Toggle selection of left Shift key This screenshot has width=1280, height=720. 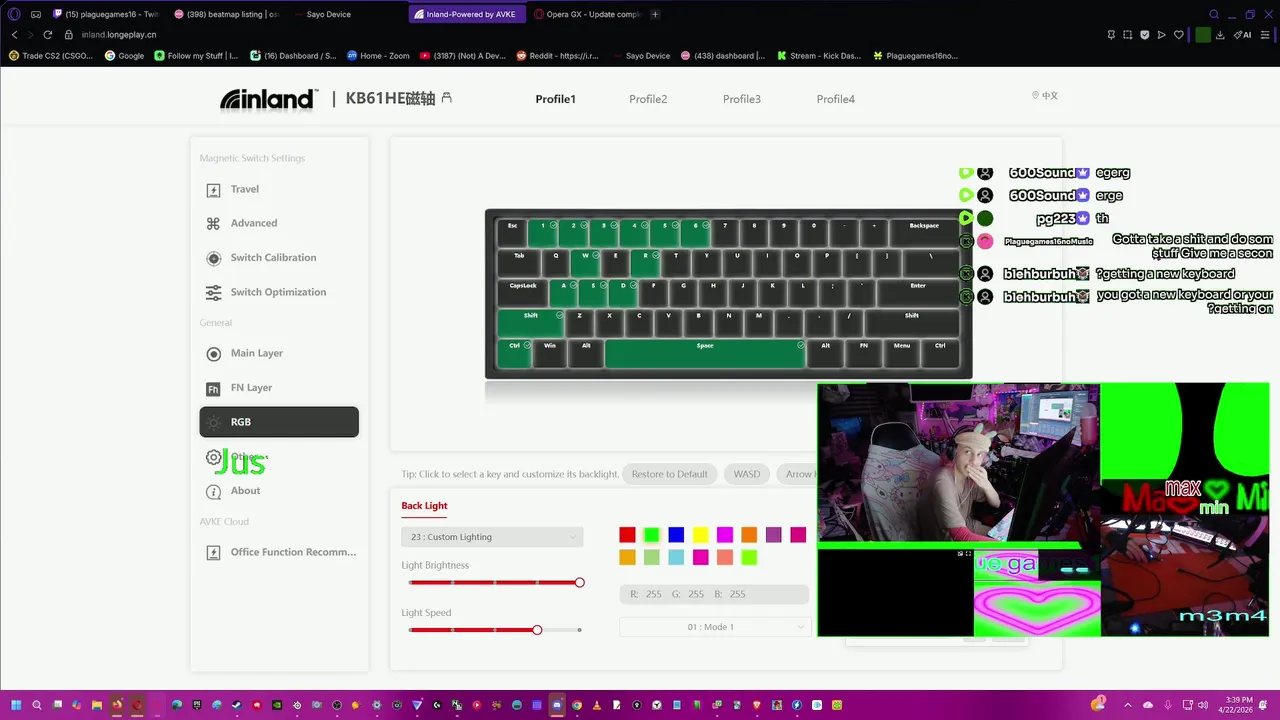[531, 322]
